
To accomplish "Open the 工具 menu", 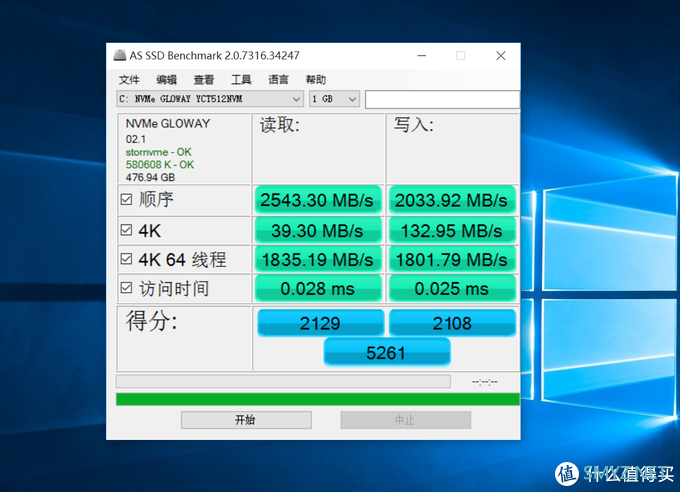I will point(241,80).
